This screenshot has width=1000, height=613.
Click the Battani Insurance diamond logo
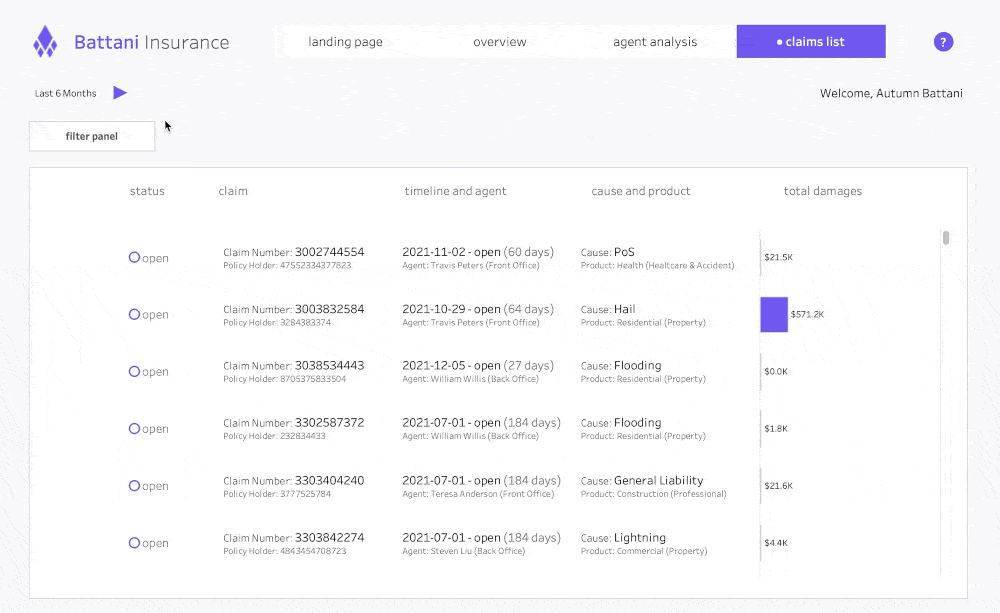45,42
